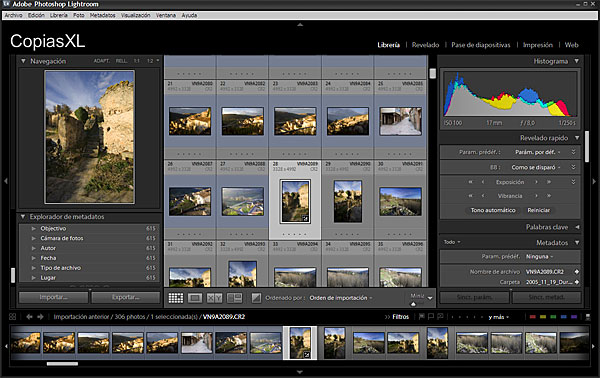
Task: Click the small grid icon on the filmstrip bar
Action: pos(13,317)
